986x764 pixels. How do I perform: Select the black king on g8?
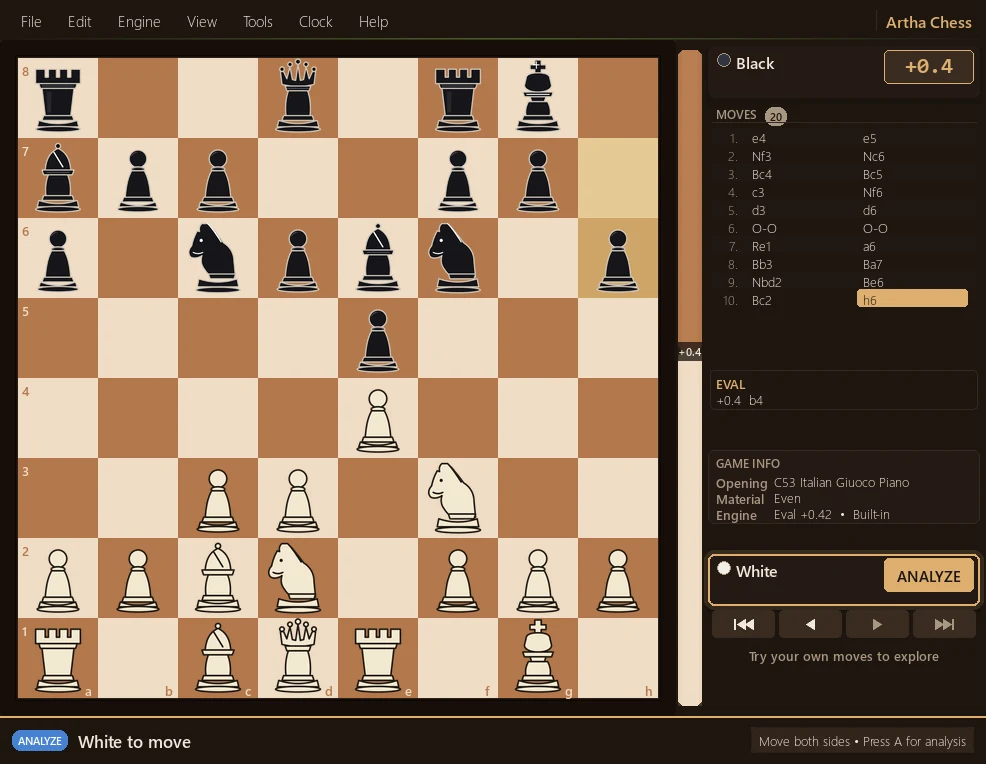[x=538, y=97]
